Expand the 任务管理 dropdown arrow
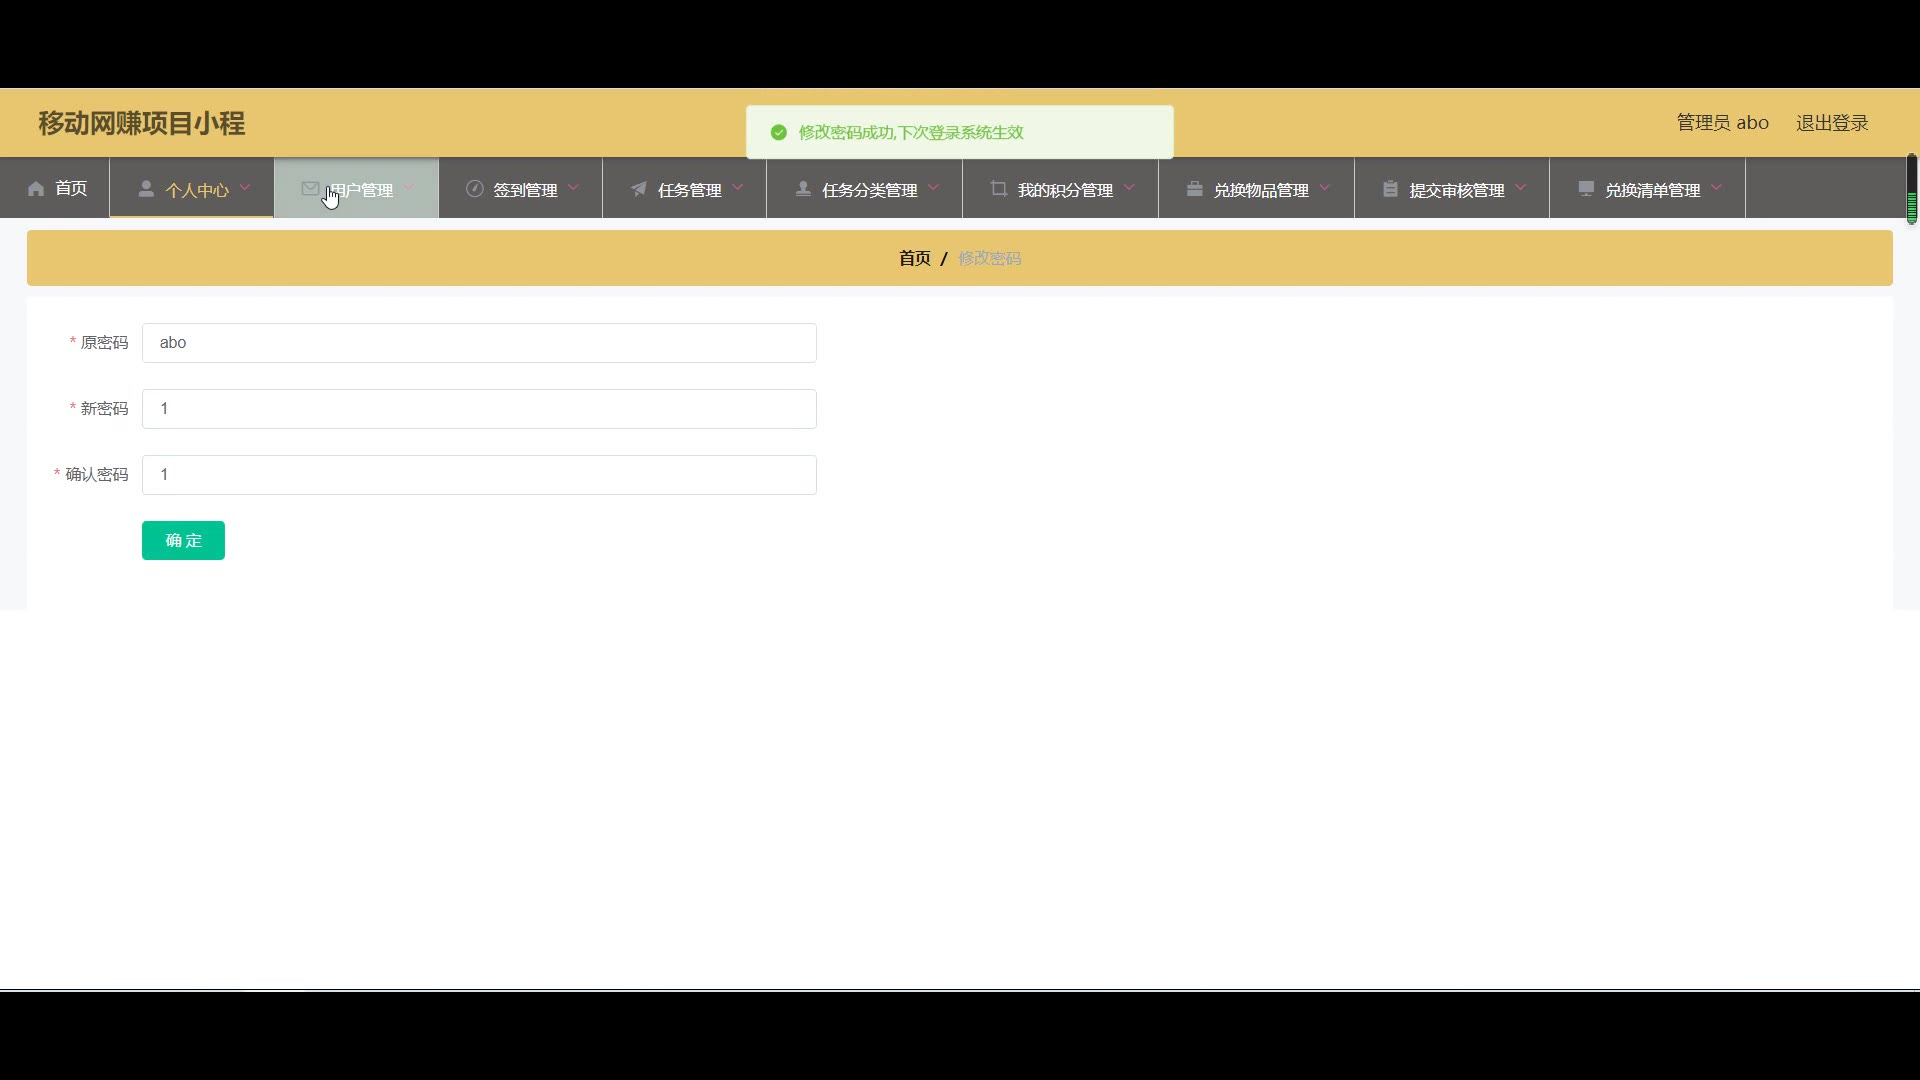Image resolution: width=1920 pixels, height=1080 pixels. tap(738, 188)
